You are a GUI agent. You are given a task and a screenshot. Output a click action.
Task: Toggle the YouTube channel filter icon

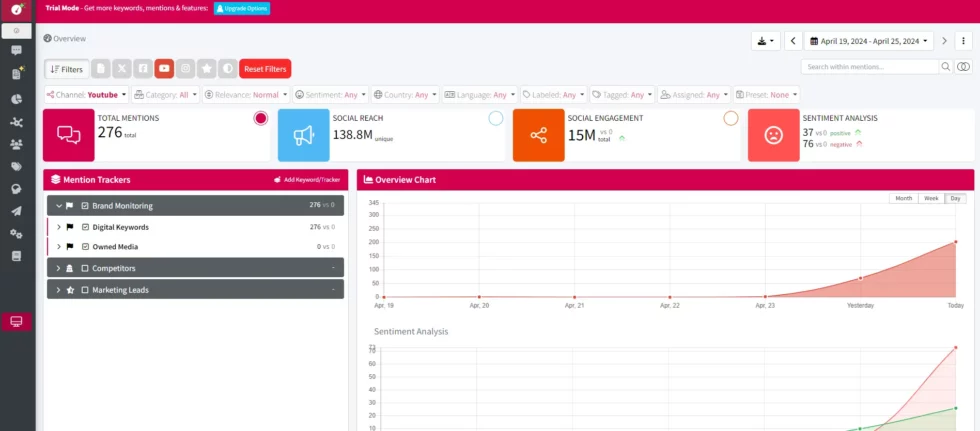[164, 69]
